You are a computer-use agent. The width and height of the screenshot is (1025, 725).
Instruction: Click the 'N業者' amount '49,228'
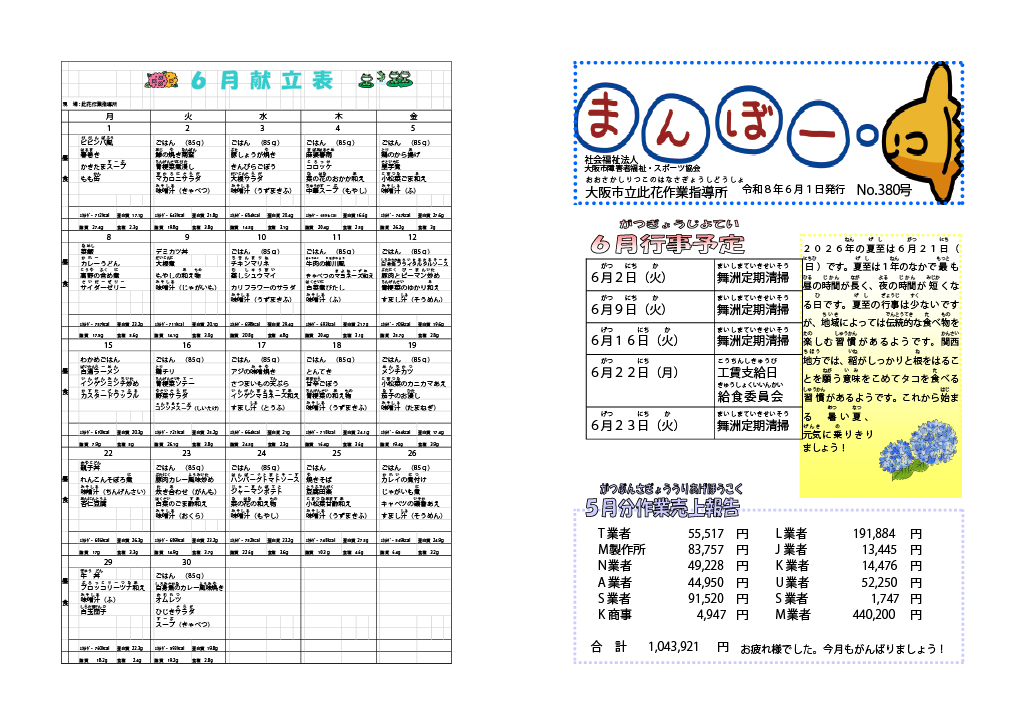[705, 565]
